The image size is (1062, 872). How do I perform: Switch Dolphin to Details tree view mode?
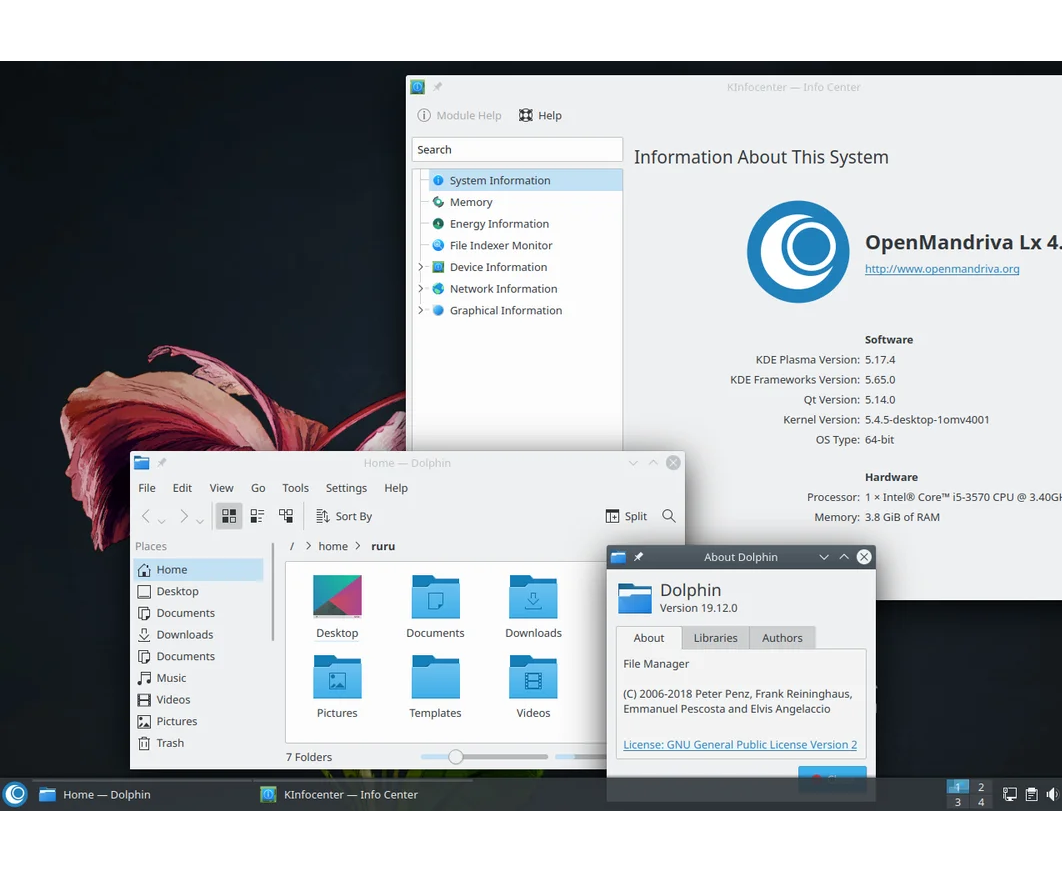[286, 516]
